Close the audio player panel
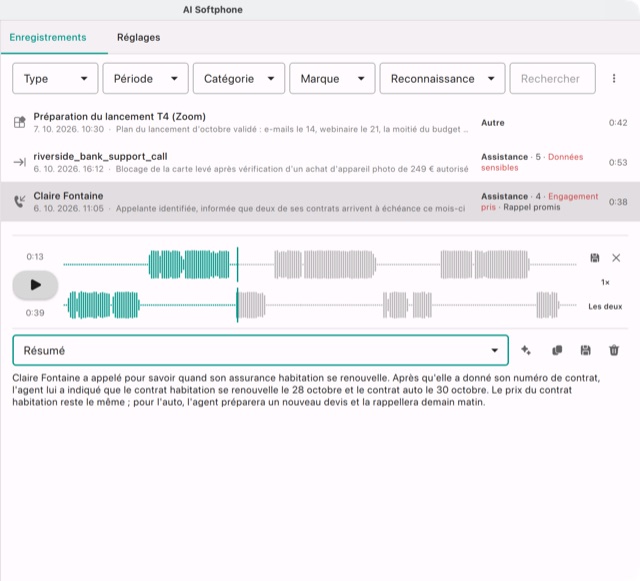Image resolution: width=640 pixels, height=581 pixels. point(616,258)
